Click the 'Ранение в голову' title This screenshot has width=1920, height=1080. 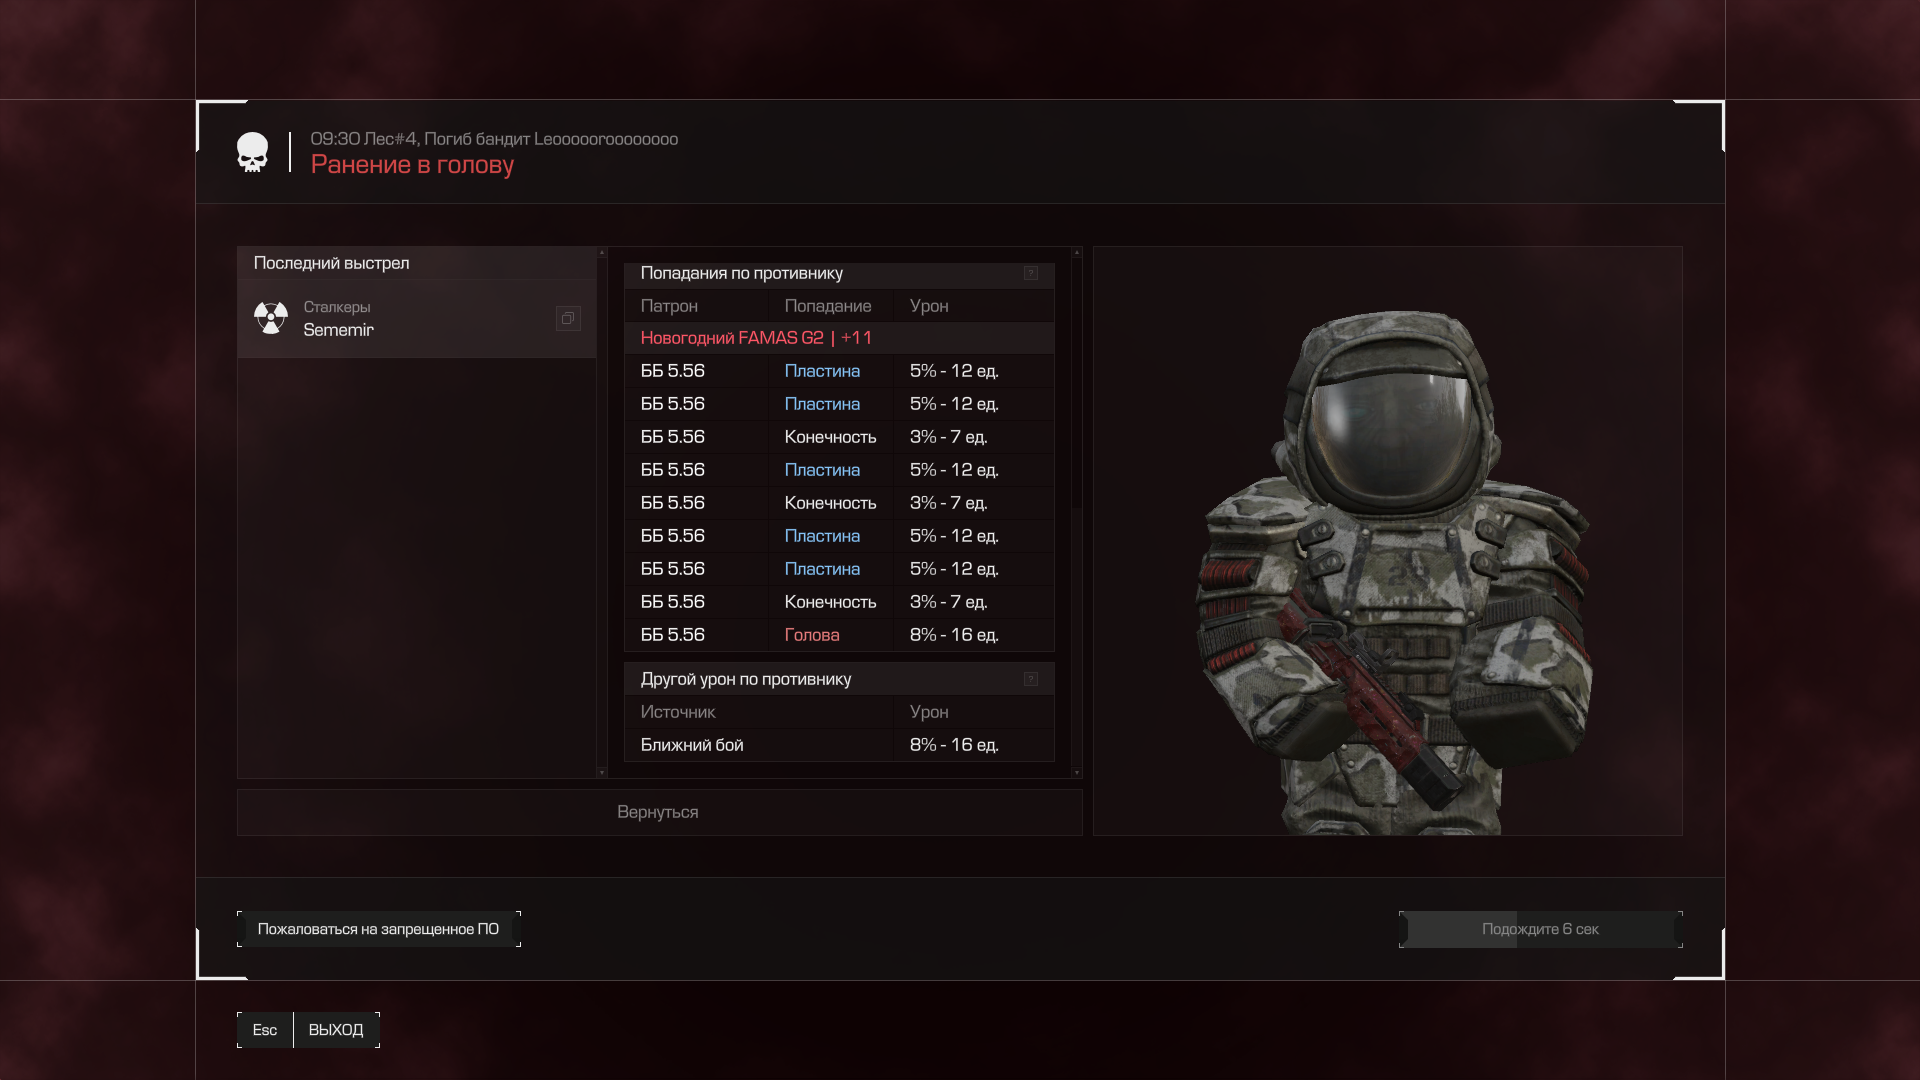412,165
